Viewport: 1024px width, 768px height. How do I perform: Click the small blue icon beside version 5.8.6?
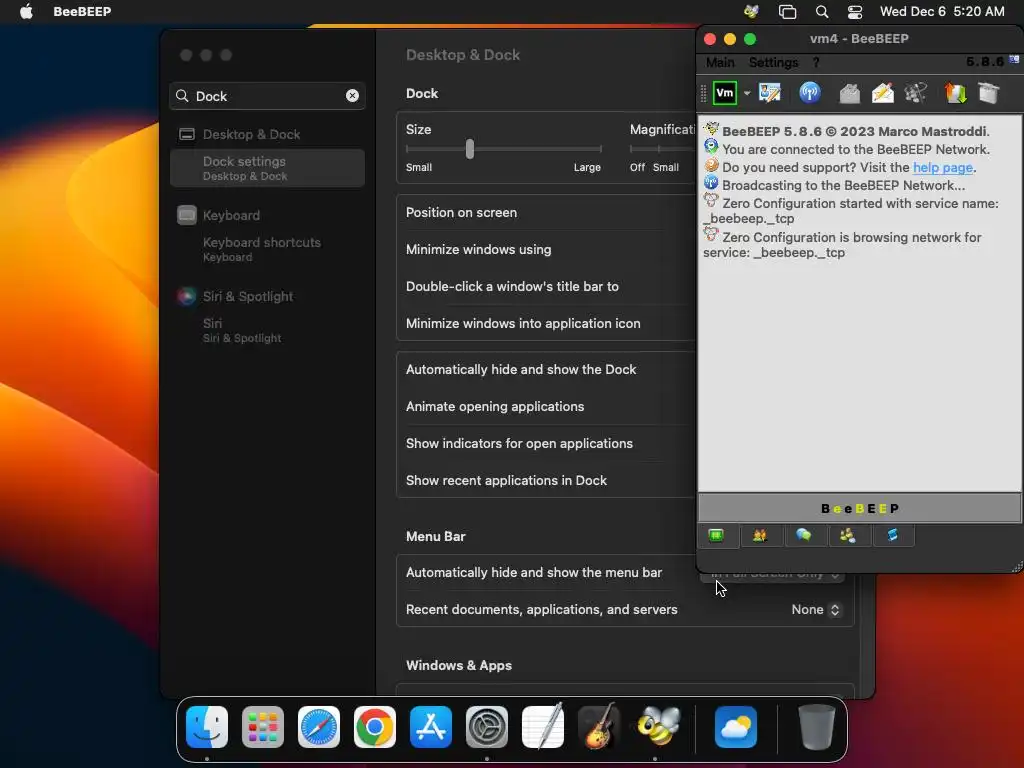(x=1014, y=60)
